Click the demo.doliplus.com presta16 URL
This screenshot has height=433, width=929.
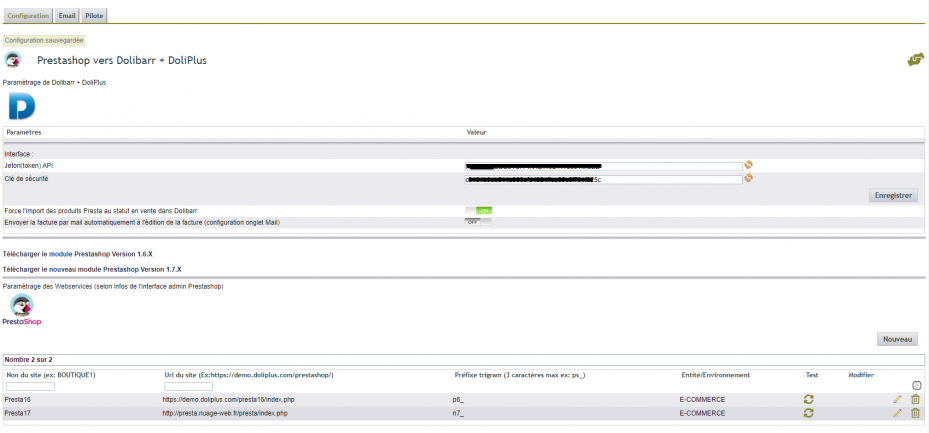(228, 400)
